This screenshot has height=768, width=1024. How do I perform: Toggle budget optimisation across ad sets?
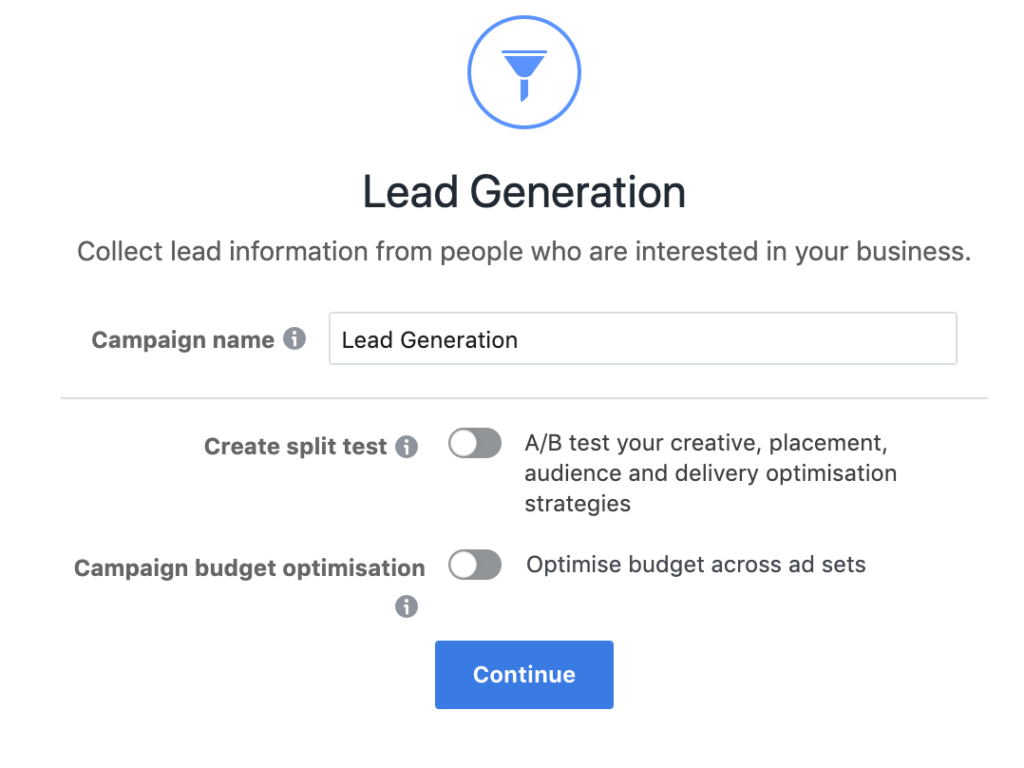(x=474, y=565)
